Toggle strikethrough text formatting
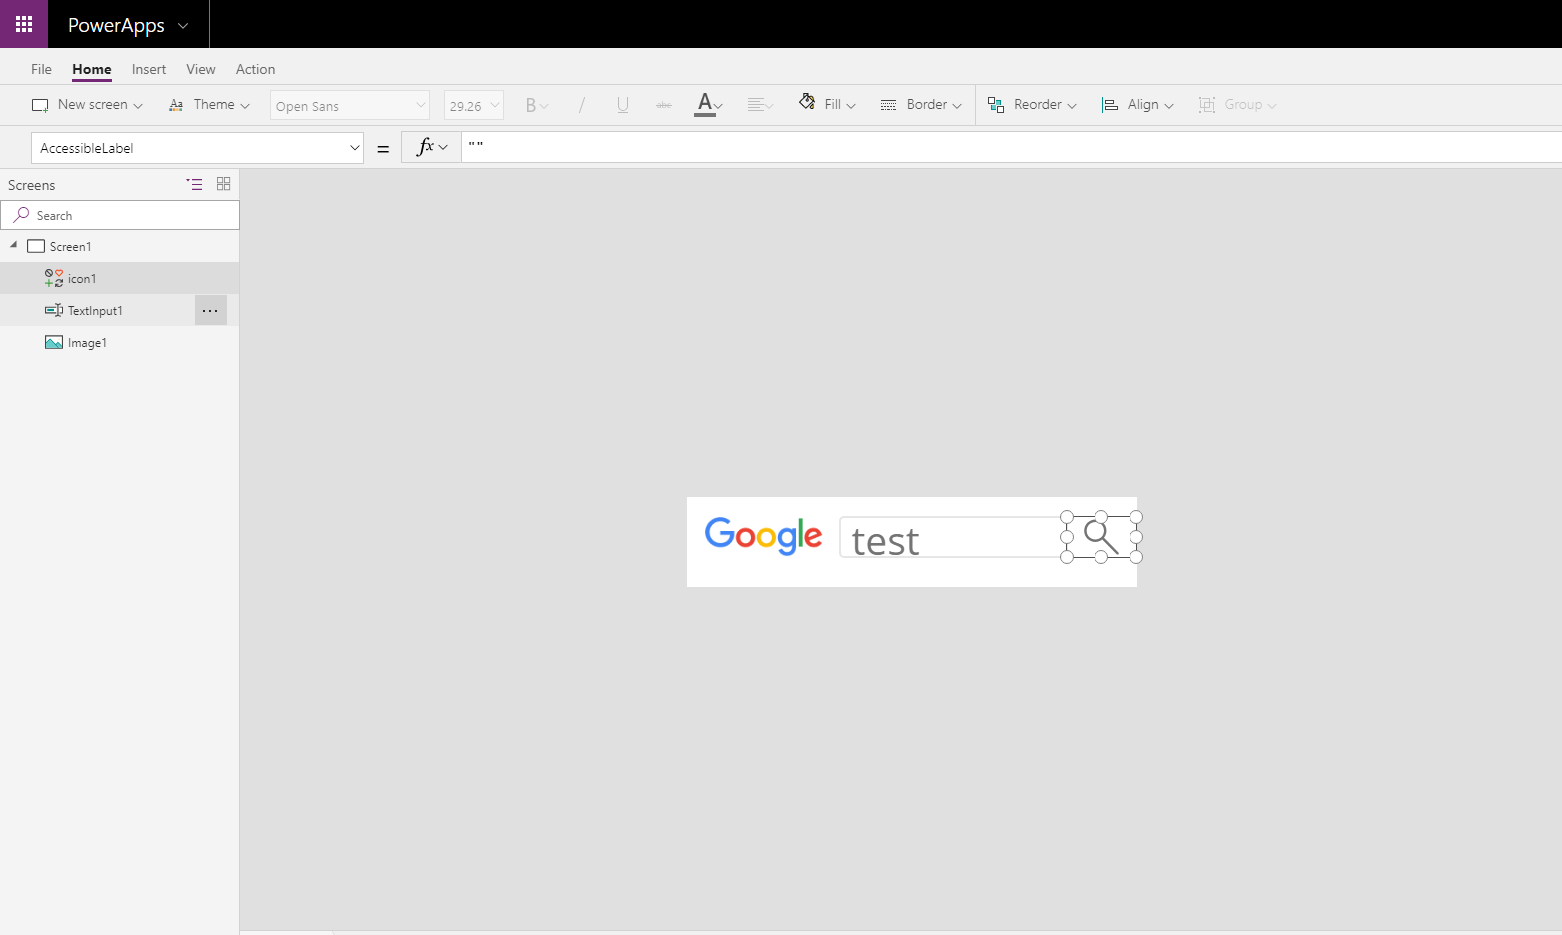The image size is (1562, 935). [664, 105]
